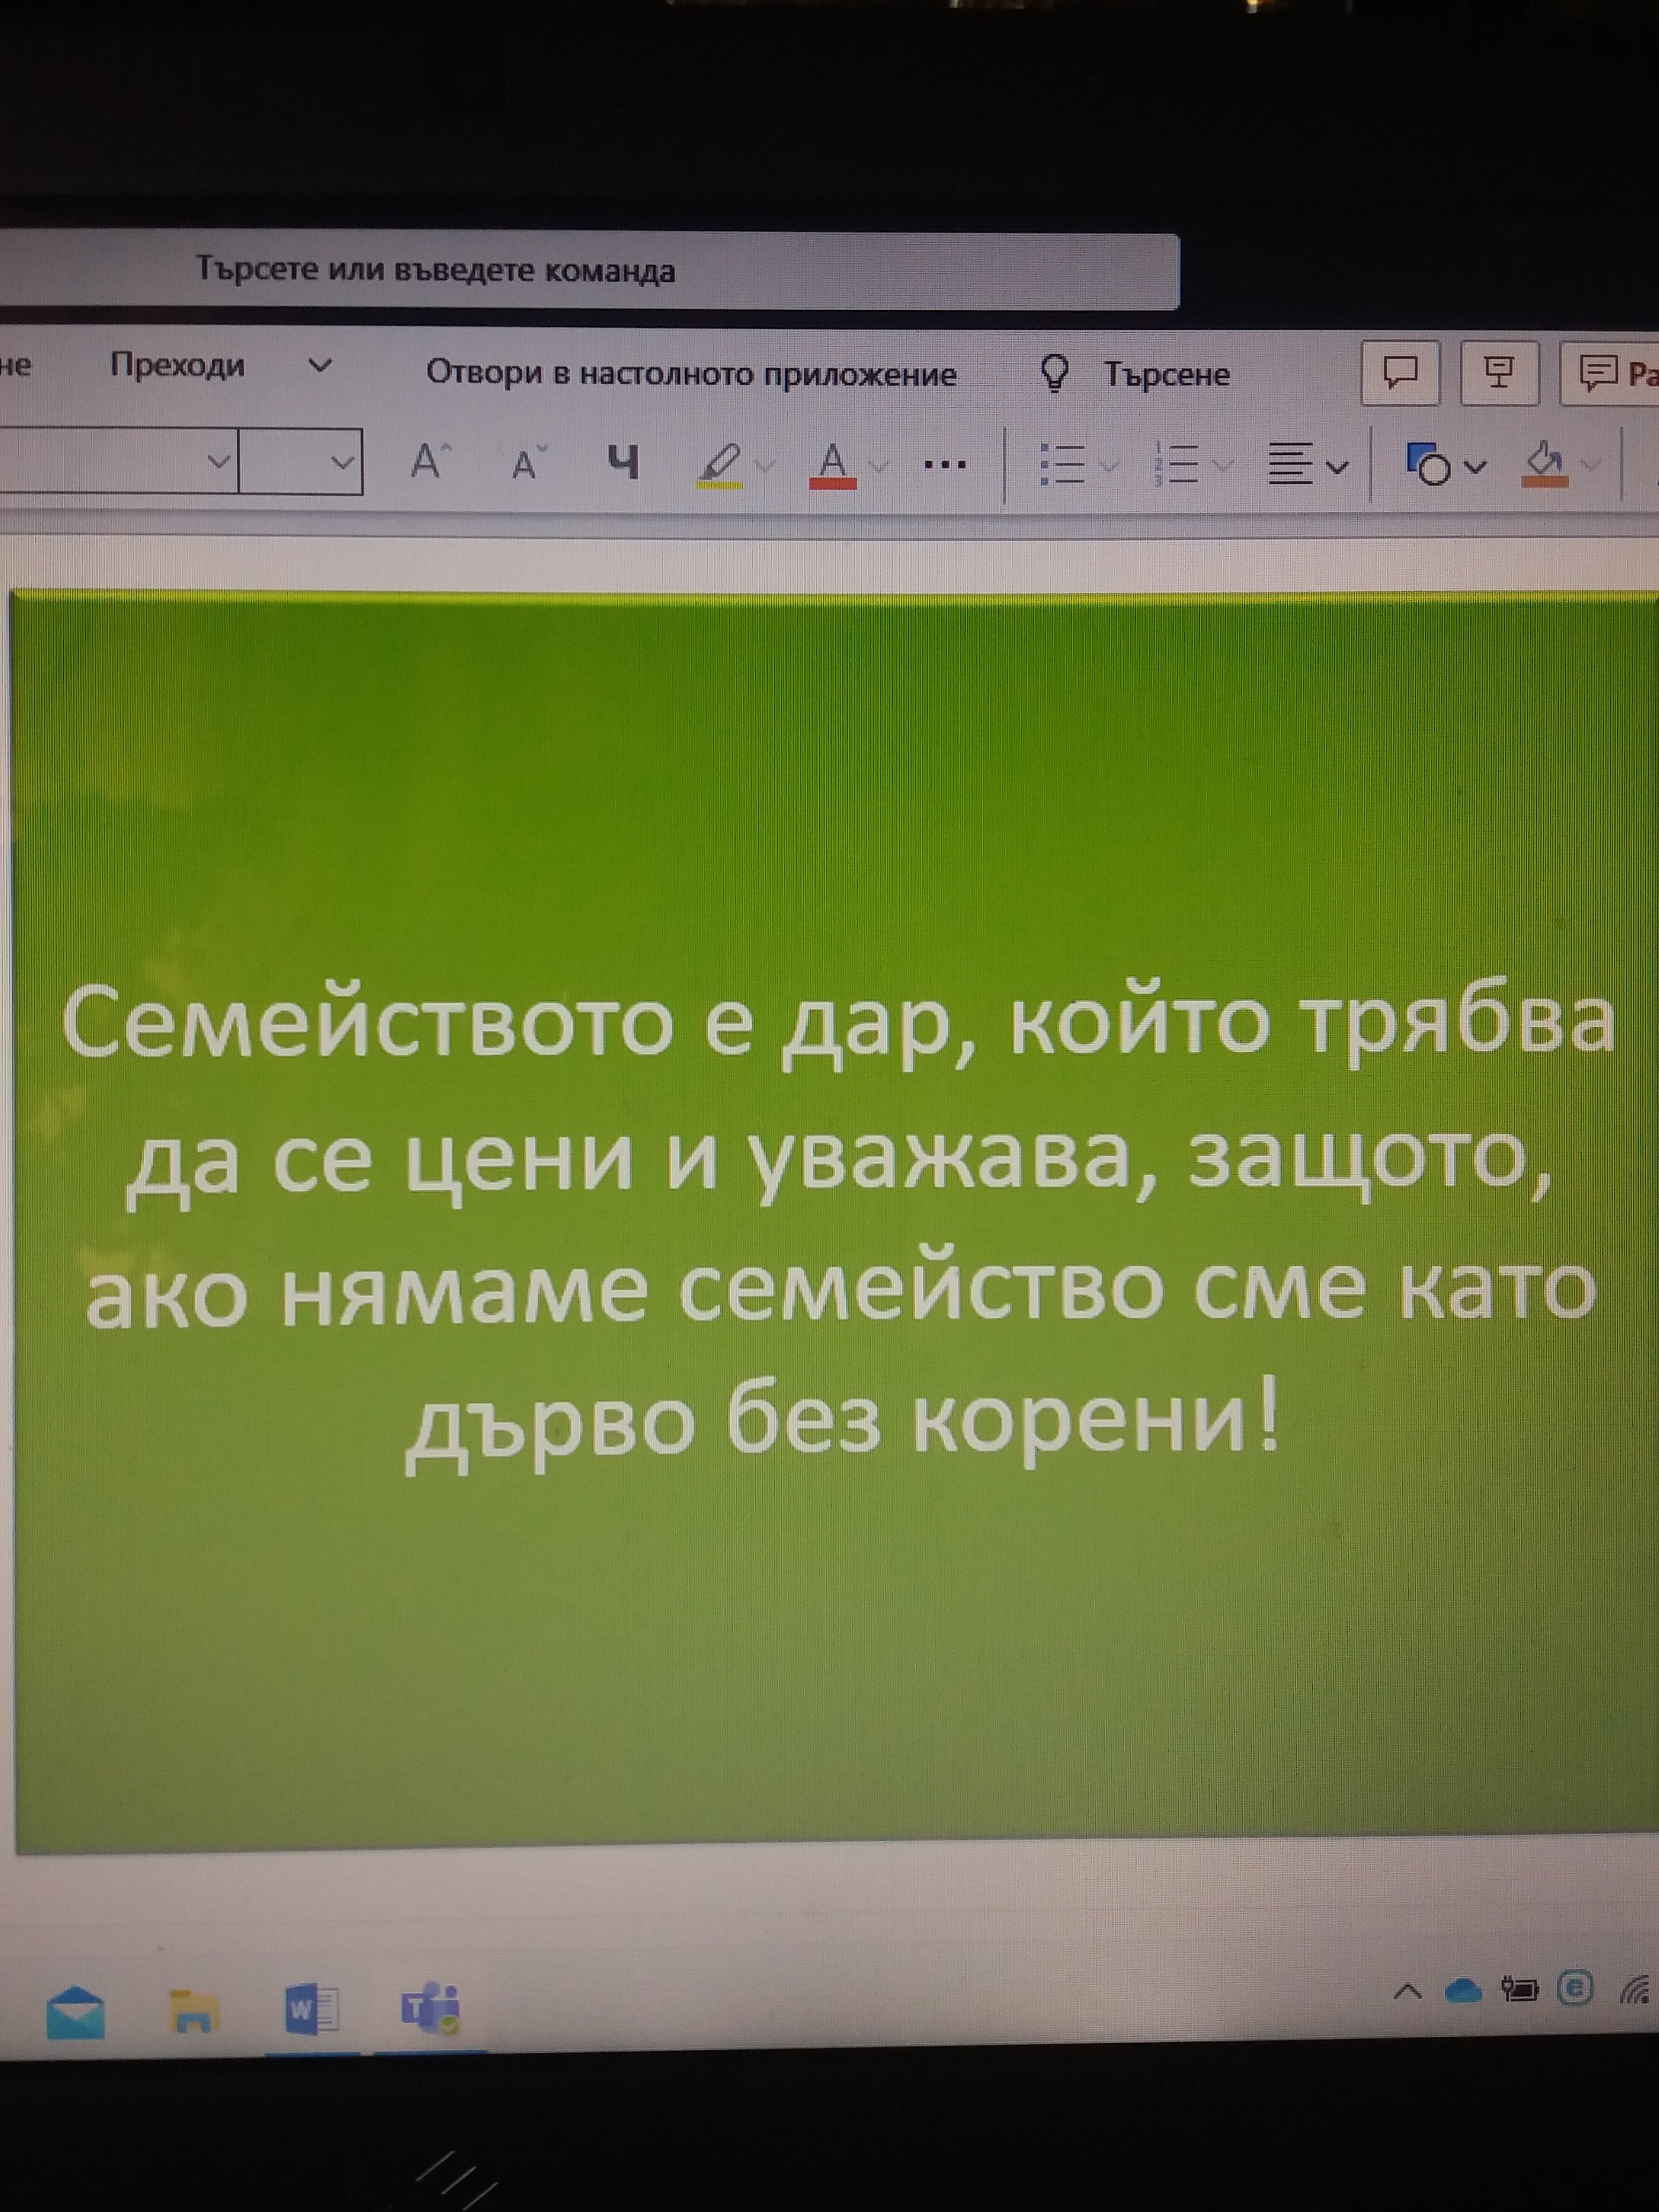Click the partially visible Ра comment button
This screenshot has height=2212, width=1659.
tap(1610, 374)
